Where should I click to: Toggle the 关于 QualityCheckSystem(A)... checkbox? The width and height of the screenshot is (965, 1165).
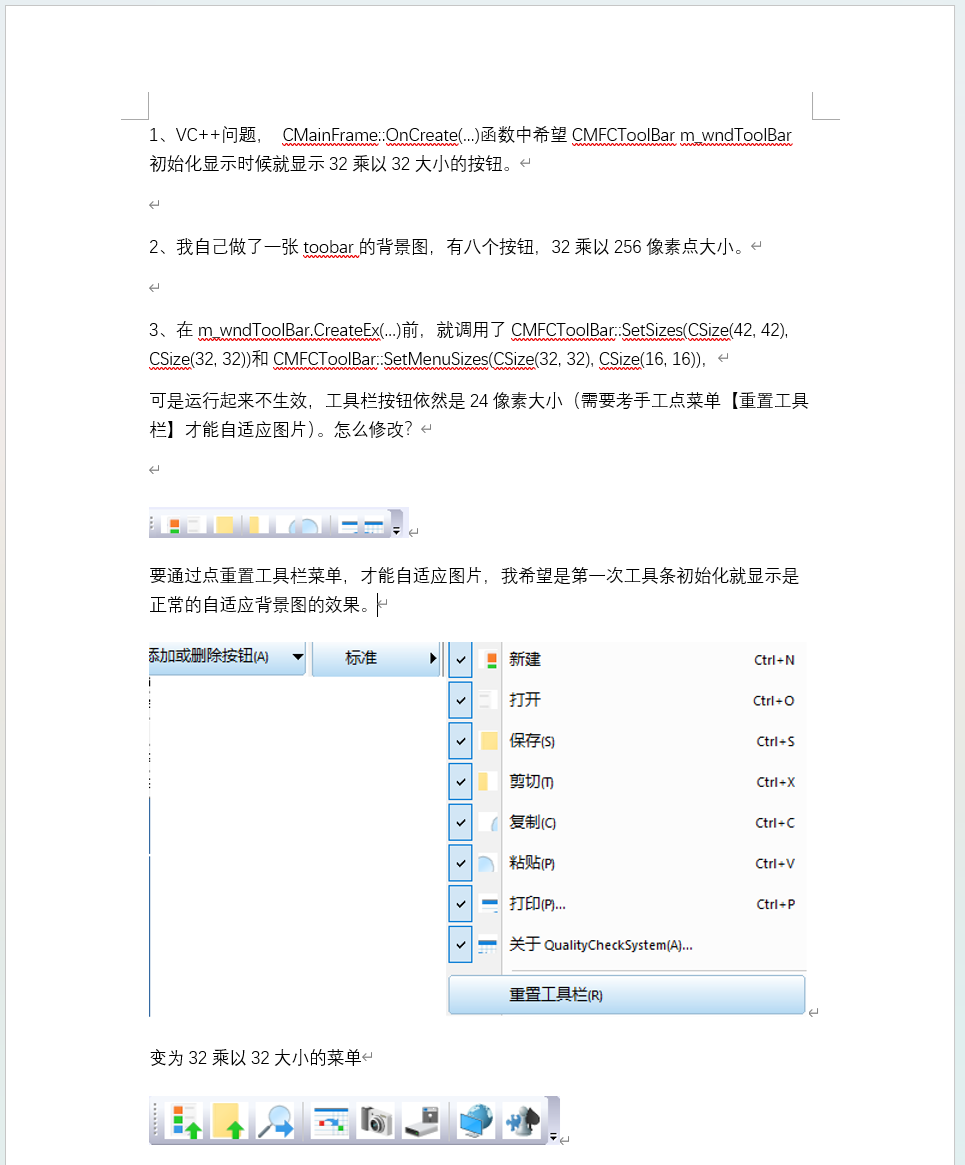(461, 945)
